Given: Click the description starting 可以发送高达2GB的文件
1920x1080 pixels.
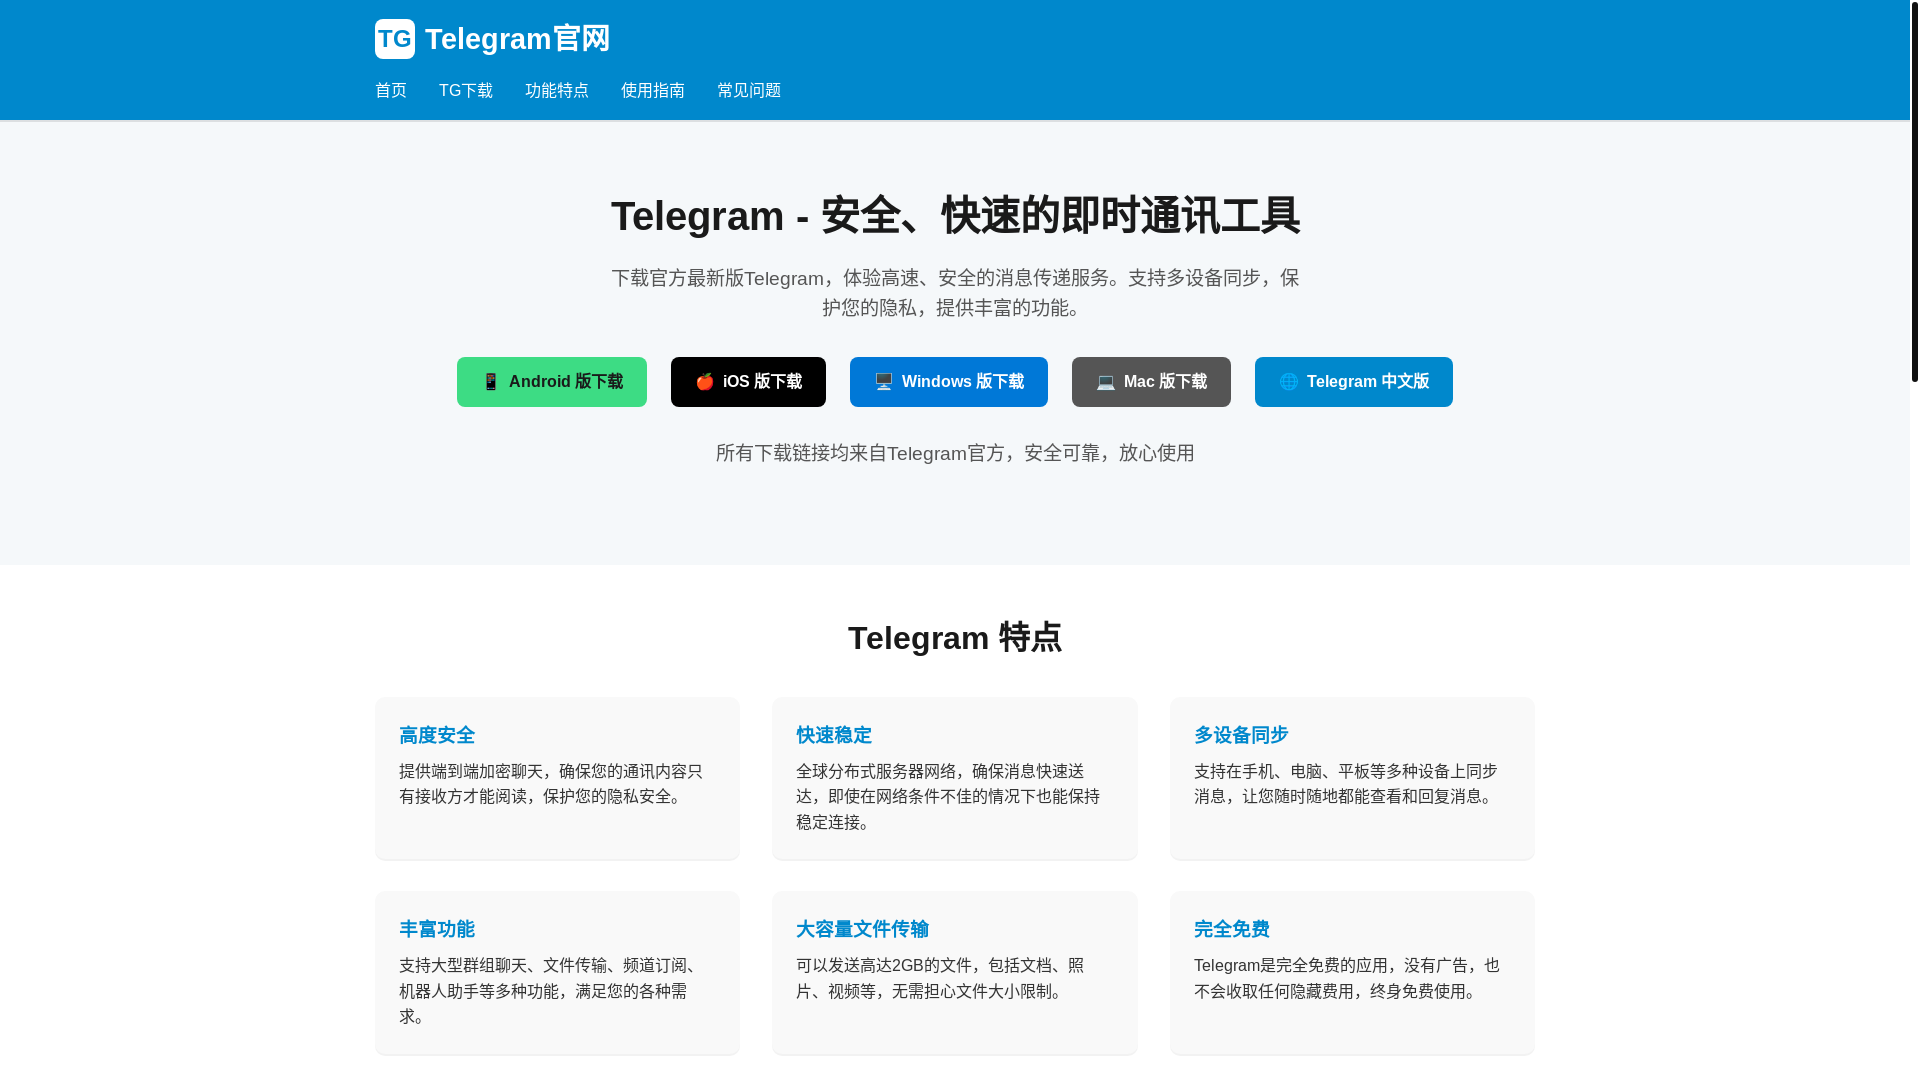Looking at the screenshot, I should tap(941, 978).
